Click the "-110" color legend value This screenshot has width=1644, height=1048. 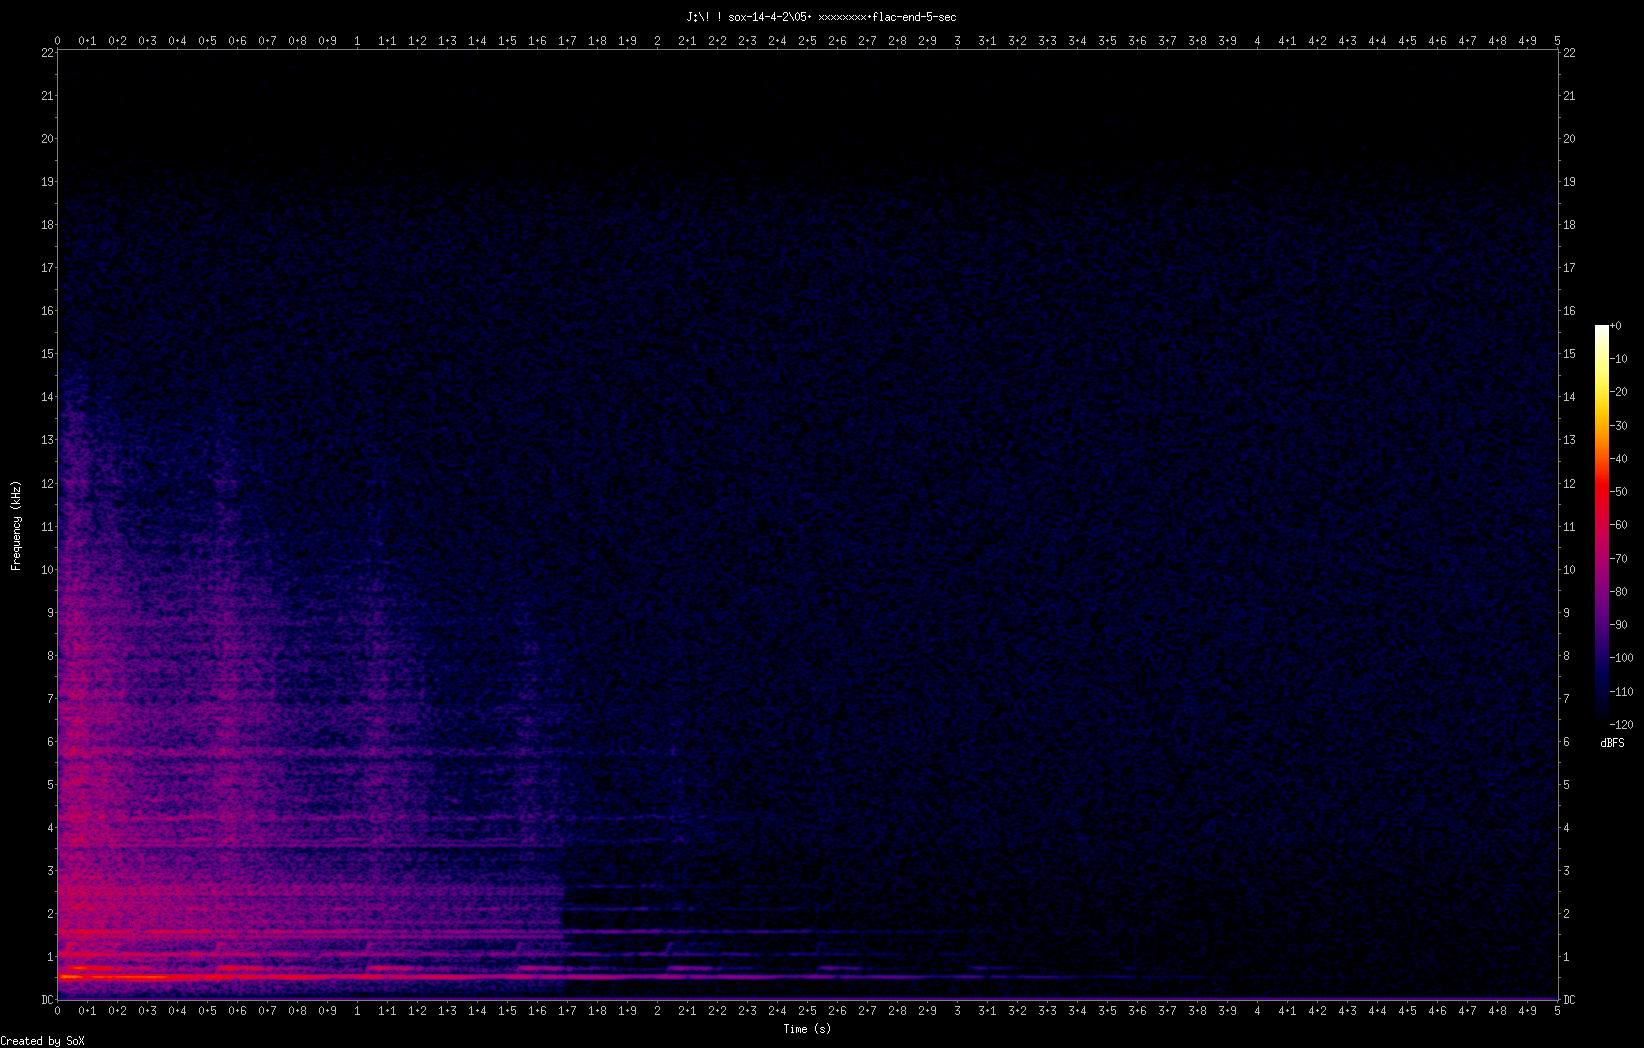1622,692
